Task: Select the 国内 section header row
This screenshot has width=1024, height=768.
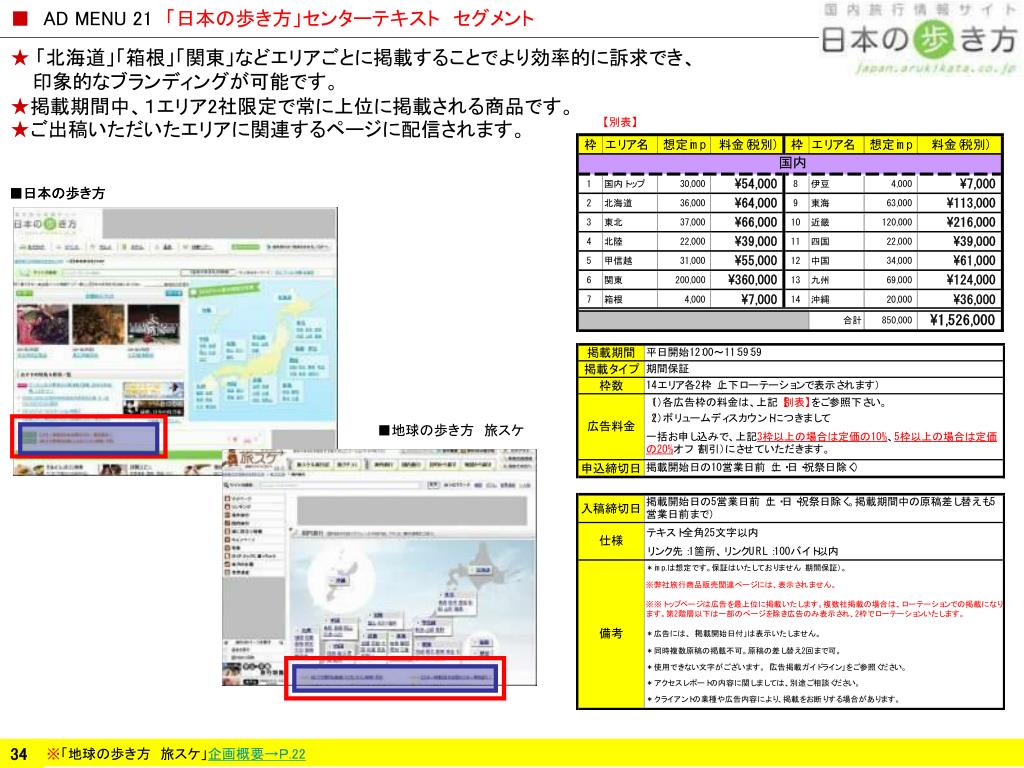Action: pyautogui.click(x=790, y=163)
